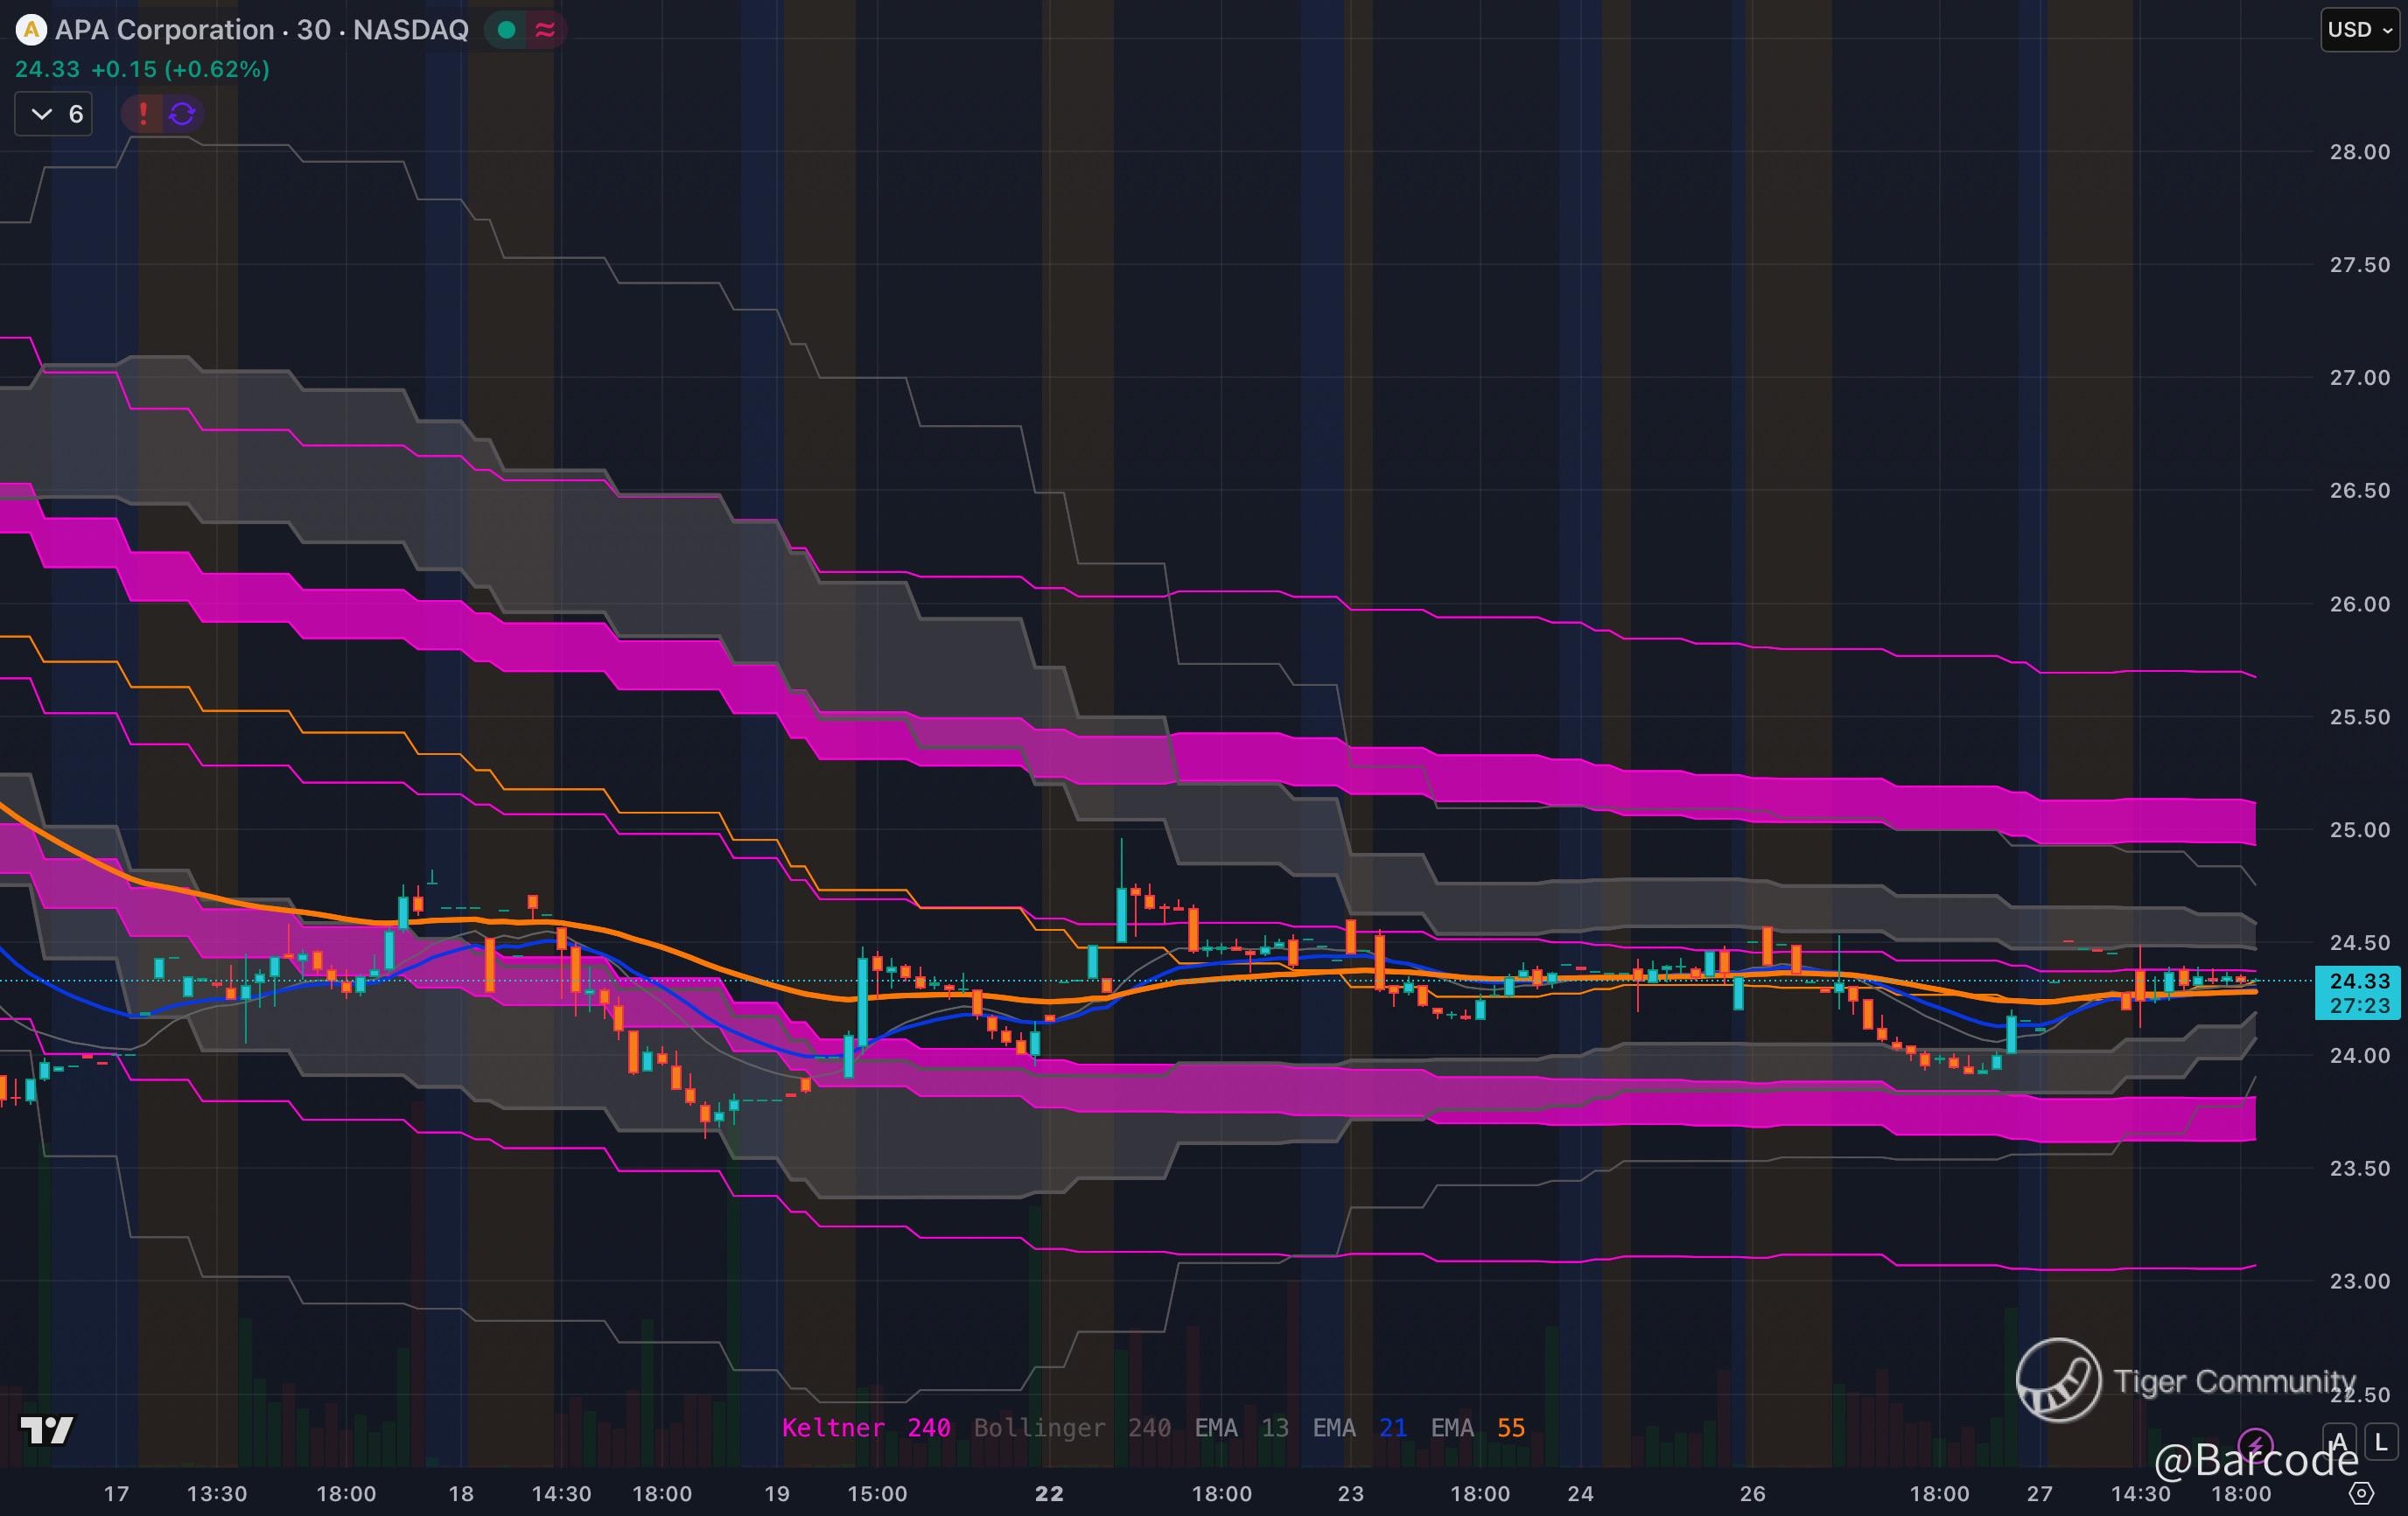Click the Tiger Community logo

tap(2058, 1380)
